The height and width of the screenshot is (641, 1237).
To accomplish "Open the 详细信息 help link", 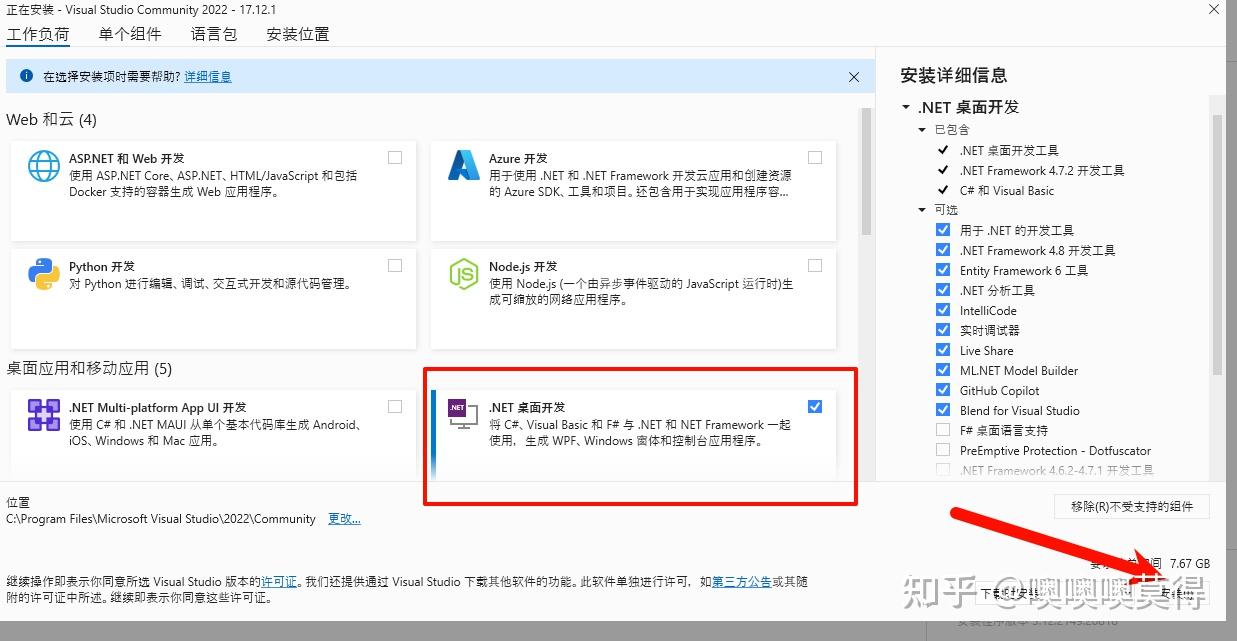I will 208,77.
